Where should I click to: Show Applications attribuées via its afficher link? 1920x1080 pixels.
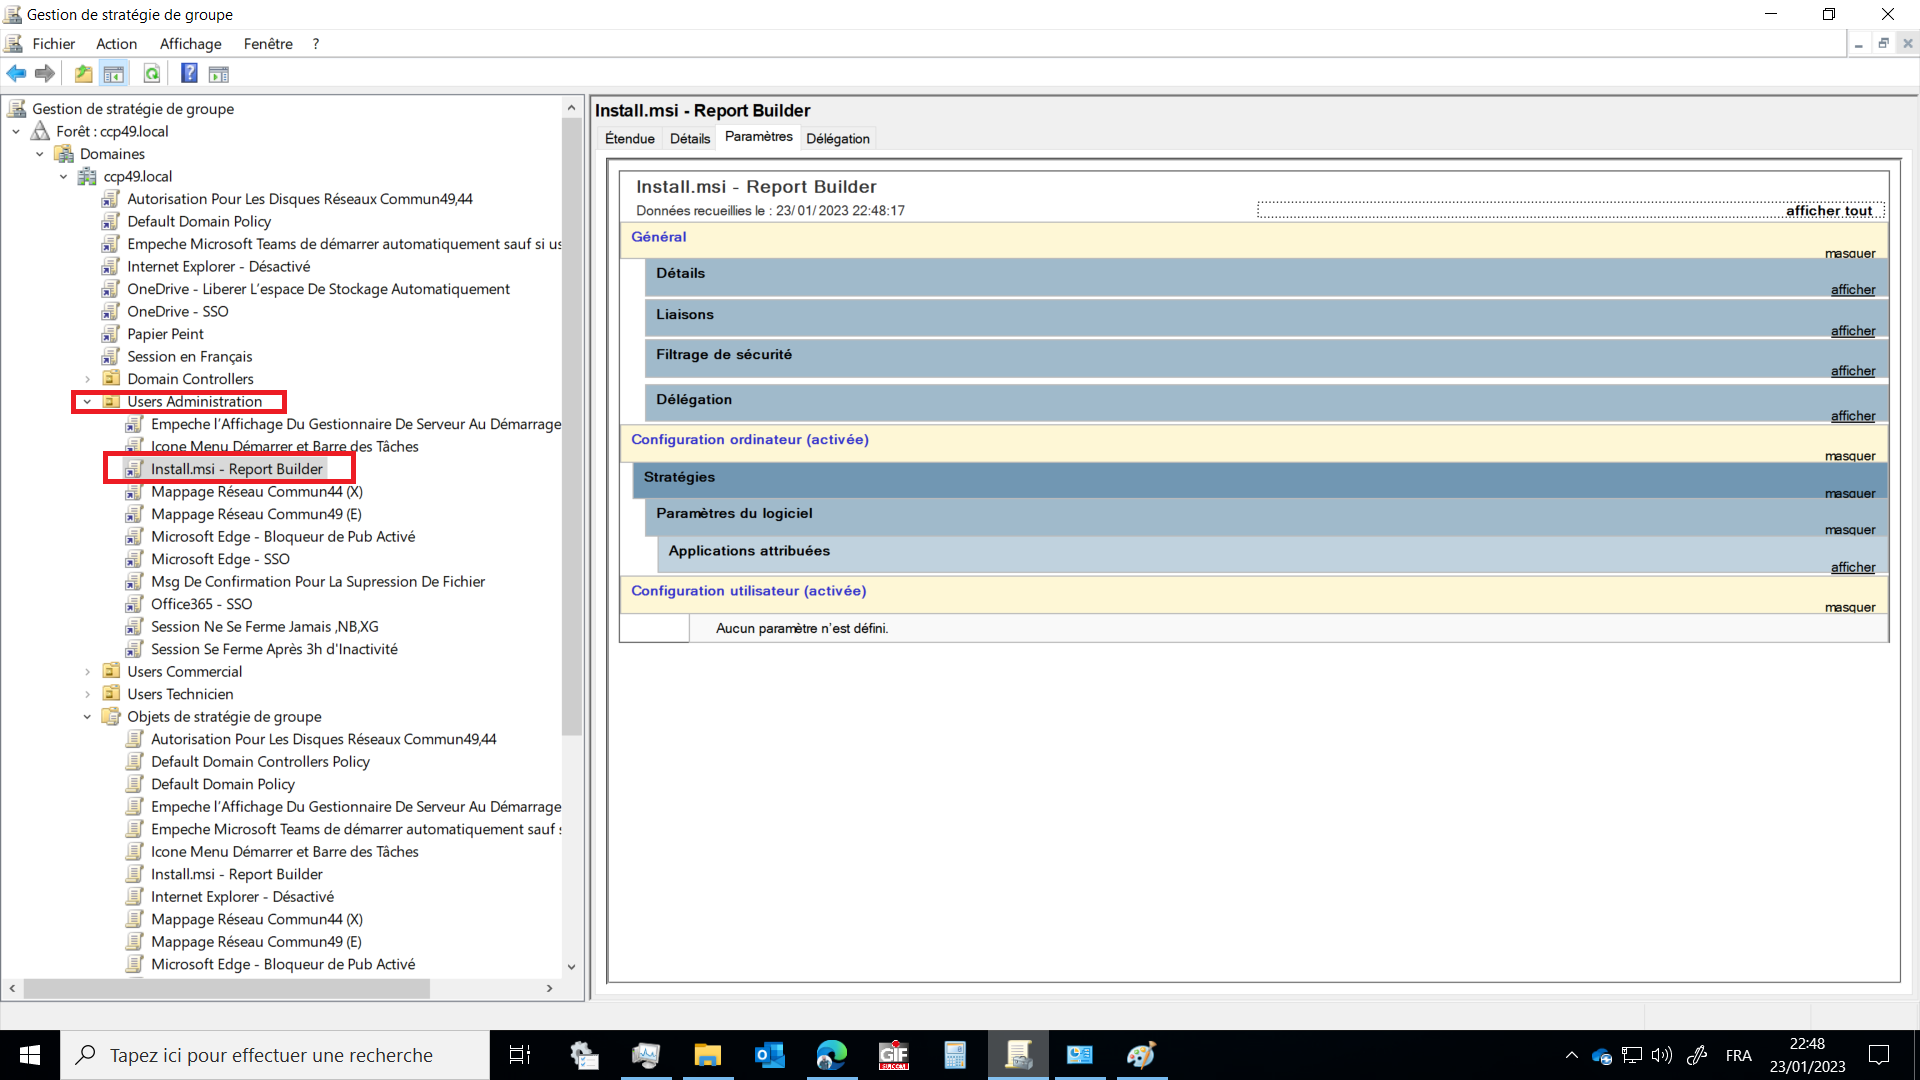pyautogui.click(x=1852, y=567)
